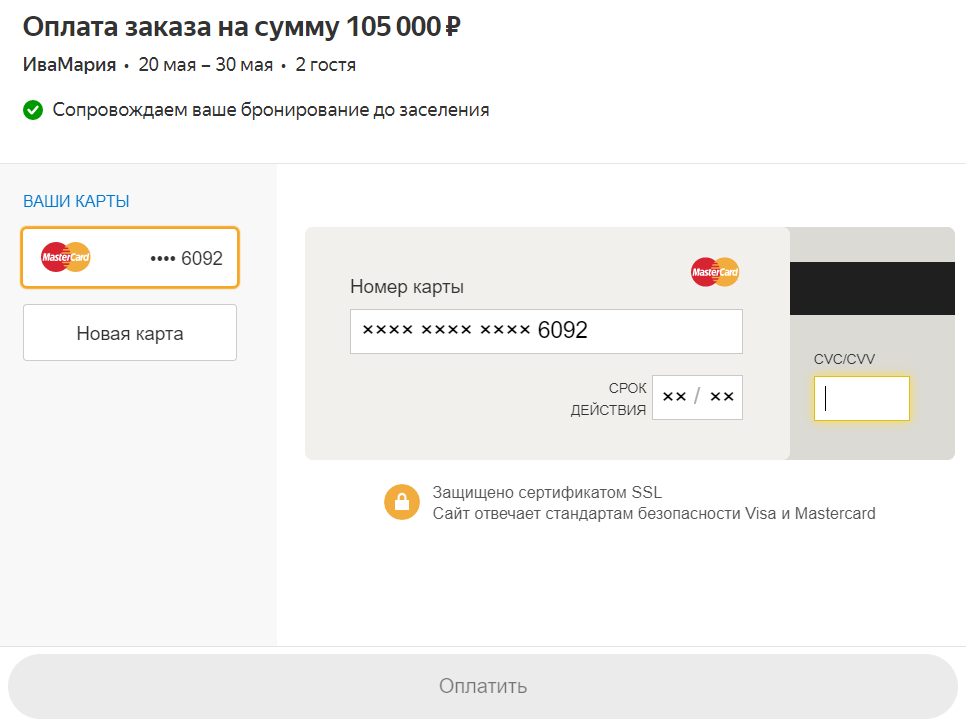Select saved card ending in 6092
This screenshot has height=726, width=966.
pos(130,258)
